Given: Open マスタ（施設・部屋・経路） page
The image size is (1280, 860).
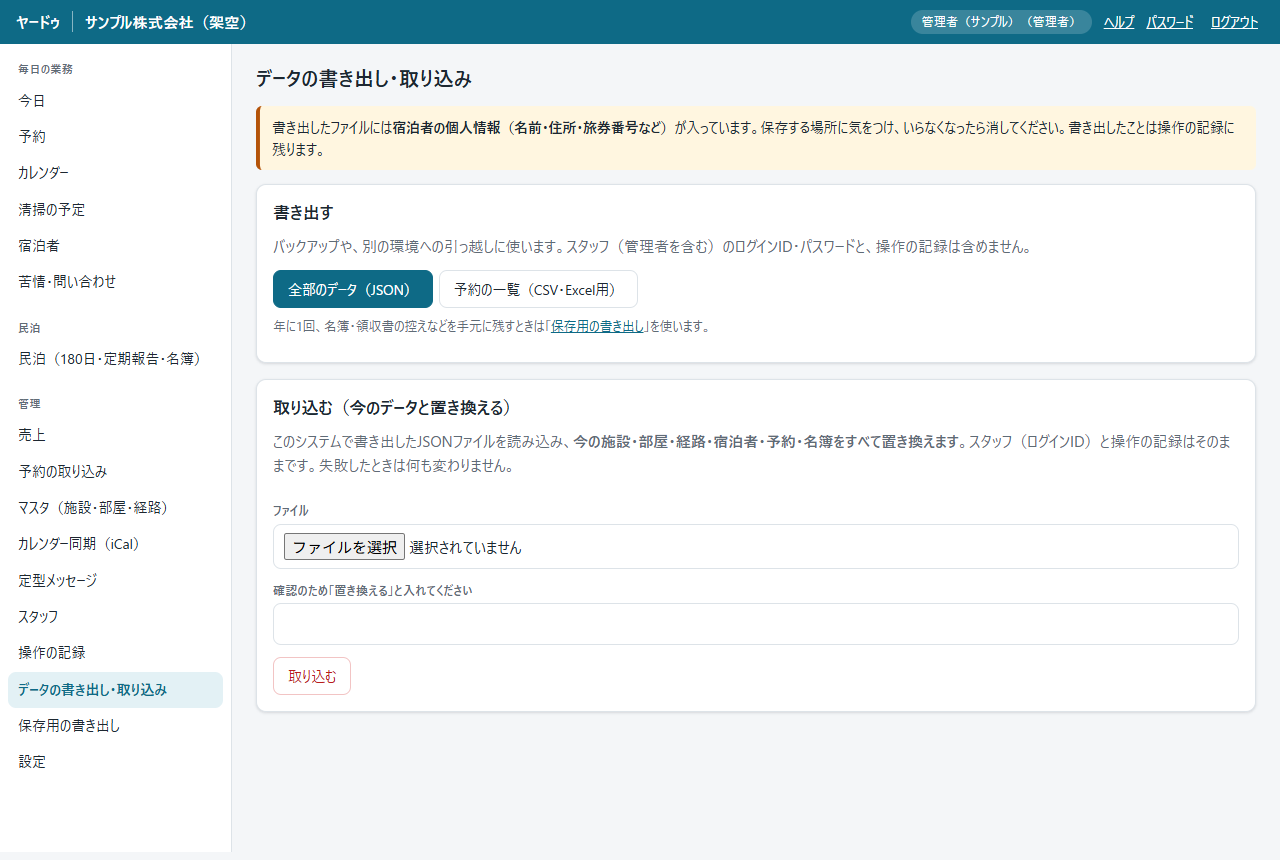Looking at the screenshot, I should [115, 507].
